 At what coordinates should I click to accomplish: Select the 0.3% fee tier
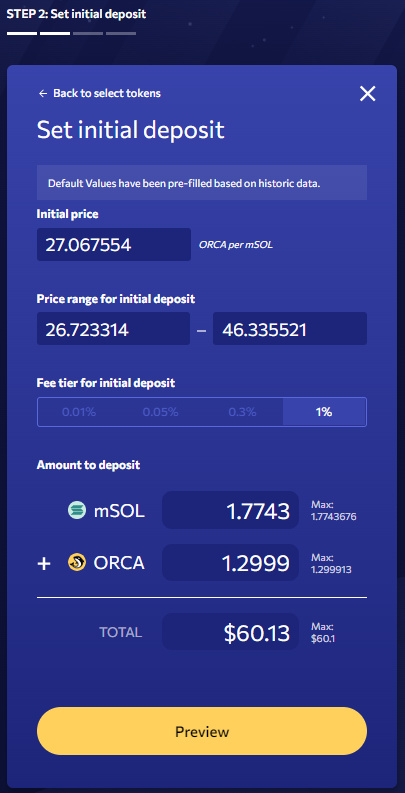coord(242,412)
